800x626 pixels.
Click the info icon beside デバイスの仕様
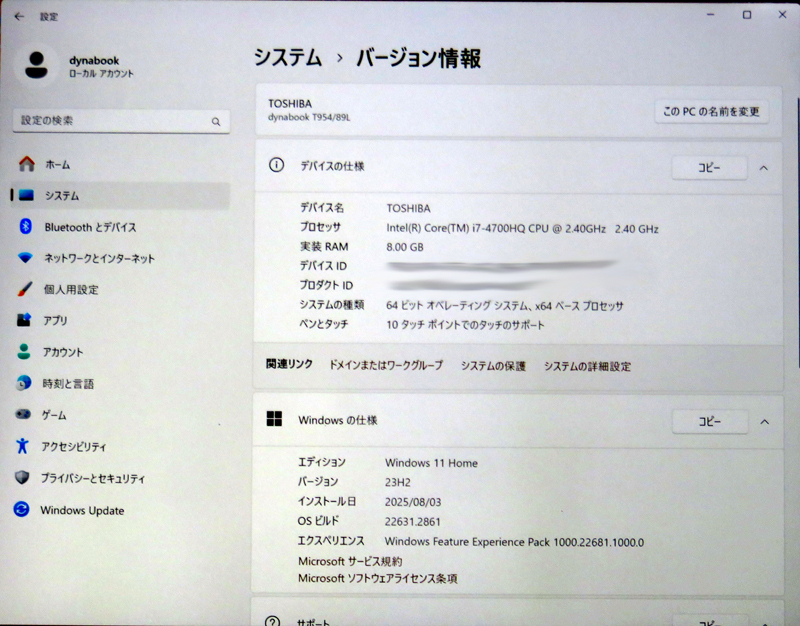coord(276,165)
